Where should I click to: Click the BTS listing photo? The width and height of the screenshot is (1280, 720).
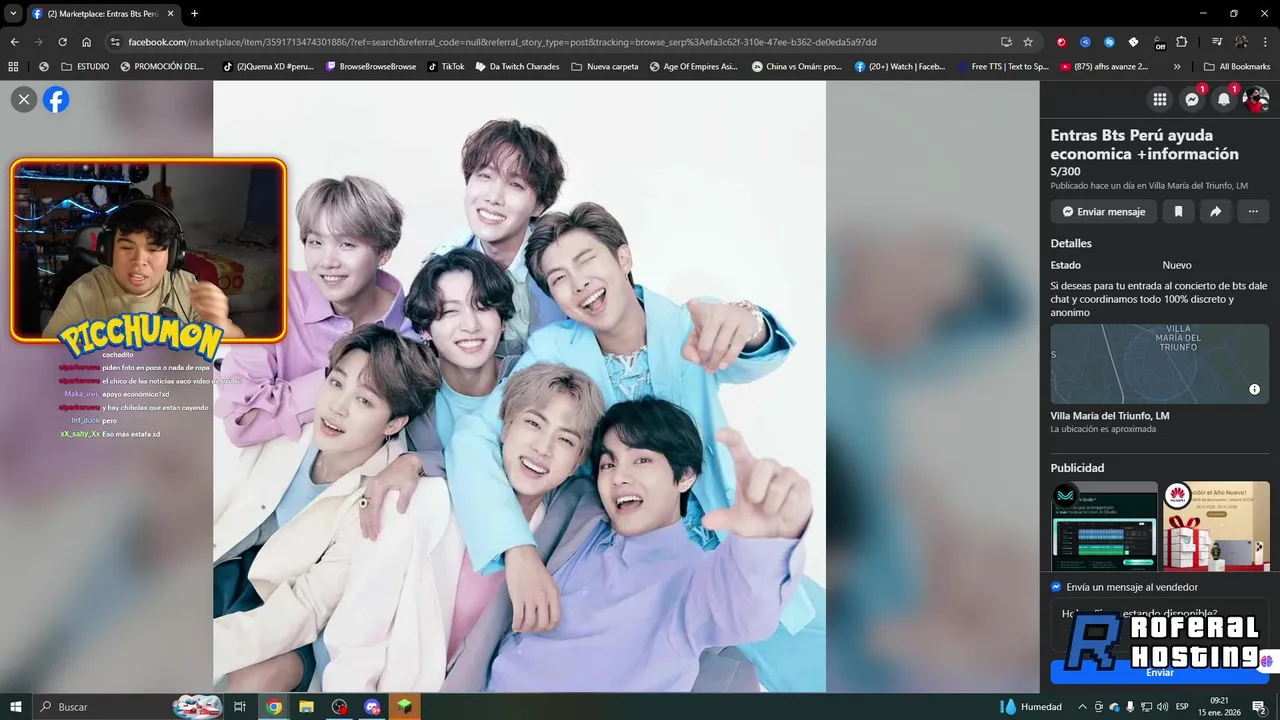(x=519, y=386)
